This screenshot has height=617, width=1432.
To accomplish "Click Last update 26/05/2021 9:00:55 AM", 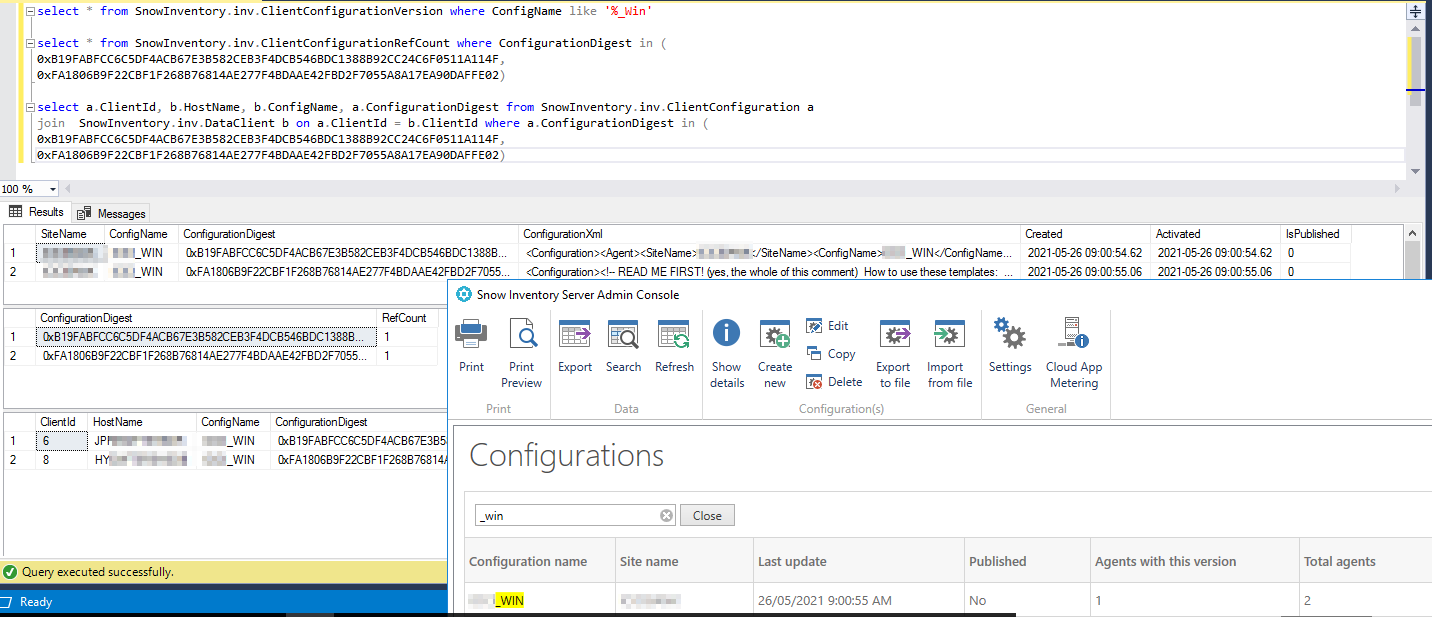I will [825, 600].
